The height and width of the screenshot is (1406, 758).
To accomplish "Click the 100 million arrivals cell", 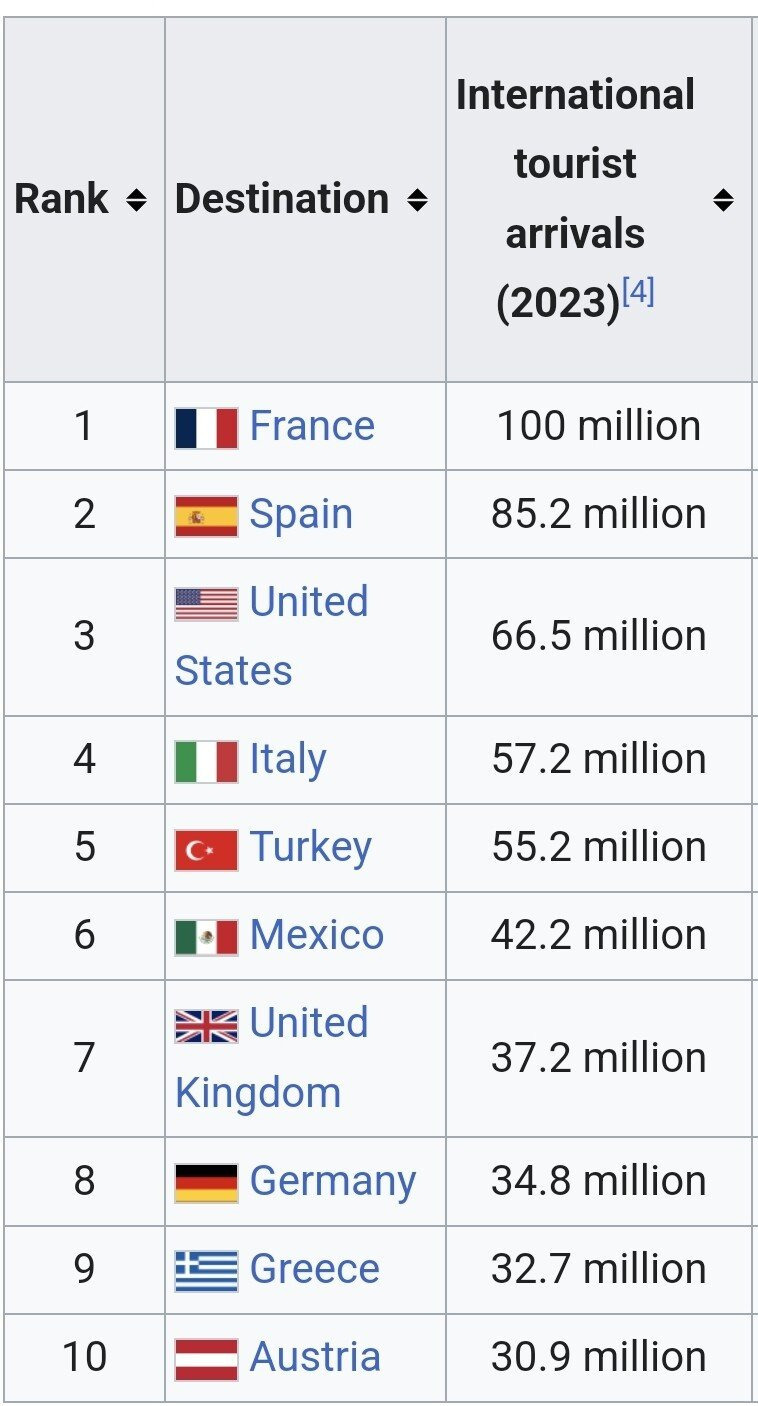I will click(x=598, y=426).
